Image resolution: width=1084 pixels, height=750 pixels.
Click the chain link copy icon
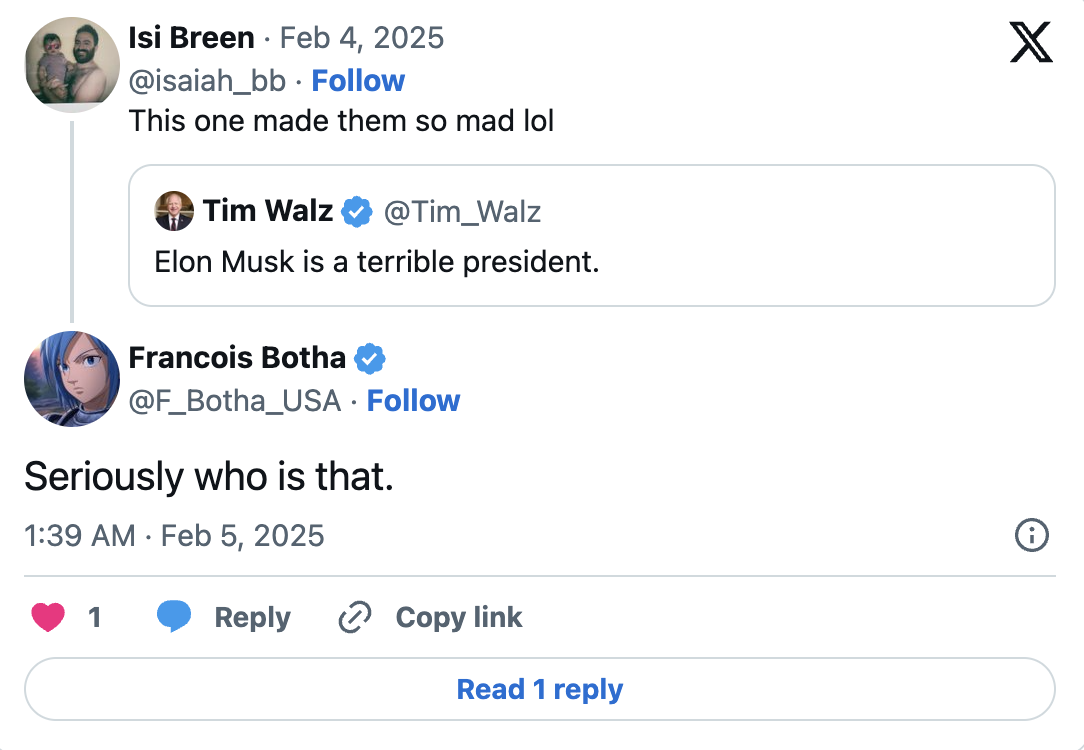click(x=354, y=618)
